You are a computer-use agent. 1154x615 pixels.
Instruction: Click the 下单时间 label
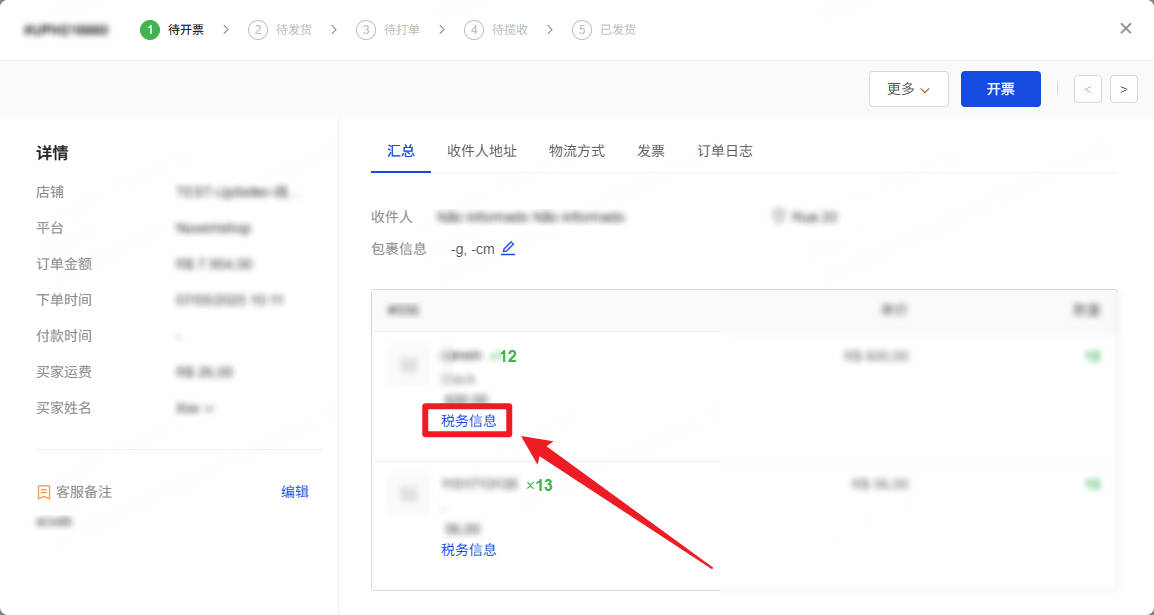click(64, 300)
